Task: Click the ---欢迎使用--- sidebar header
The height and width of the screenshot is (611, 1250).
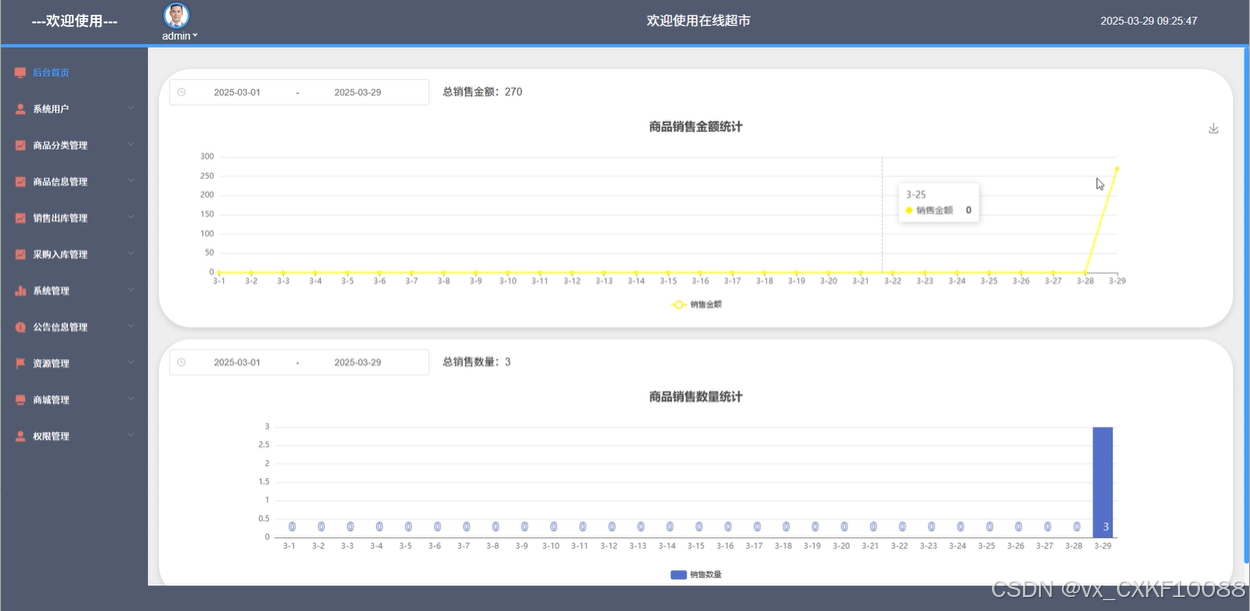Action: pyautogui.click(x=75, y=20)
